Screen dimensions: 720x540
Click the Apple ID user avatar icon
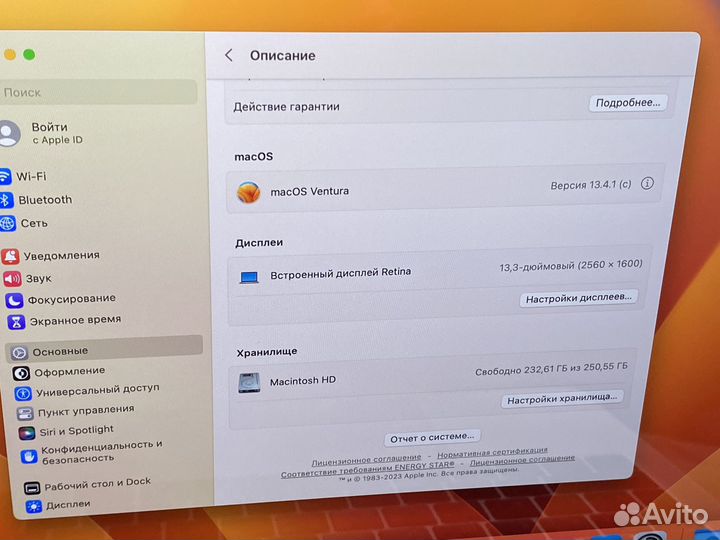(x=9, y=134)
